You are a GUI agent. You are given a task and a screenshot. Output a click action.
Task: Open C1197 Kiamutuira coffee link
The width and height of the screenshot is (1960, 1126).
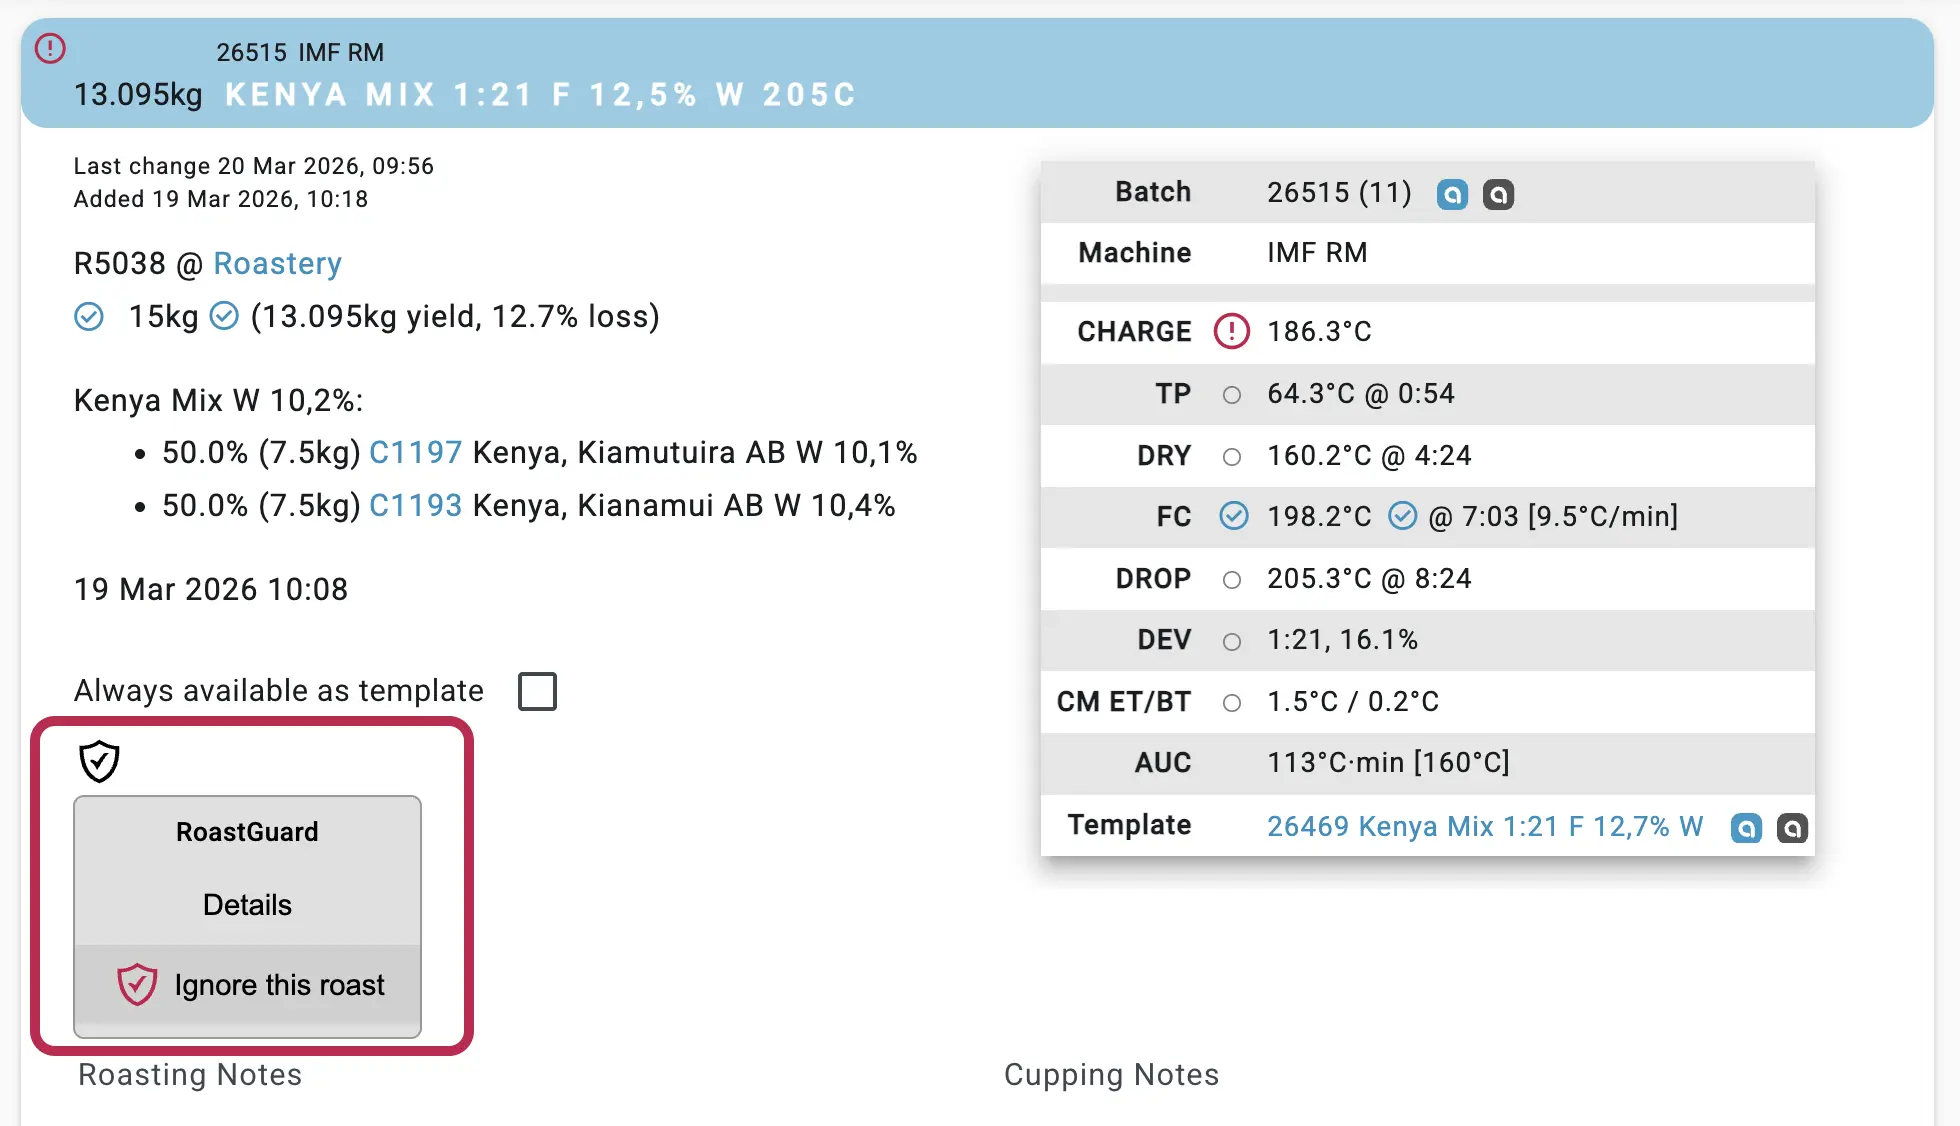click(x=415, y=453)
